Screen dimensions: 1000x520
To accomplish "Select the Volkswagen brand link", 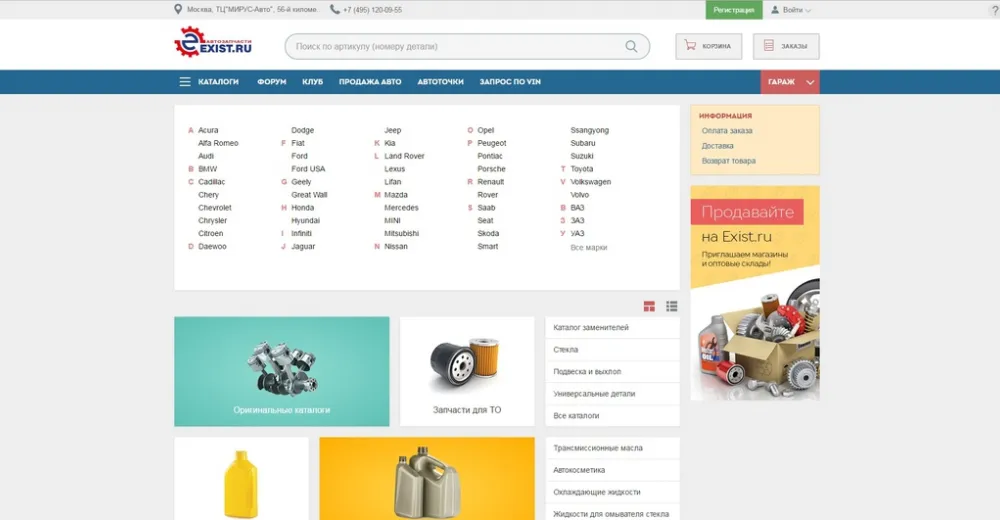I will click(x=591, y=182).
